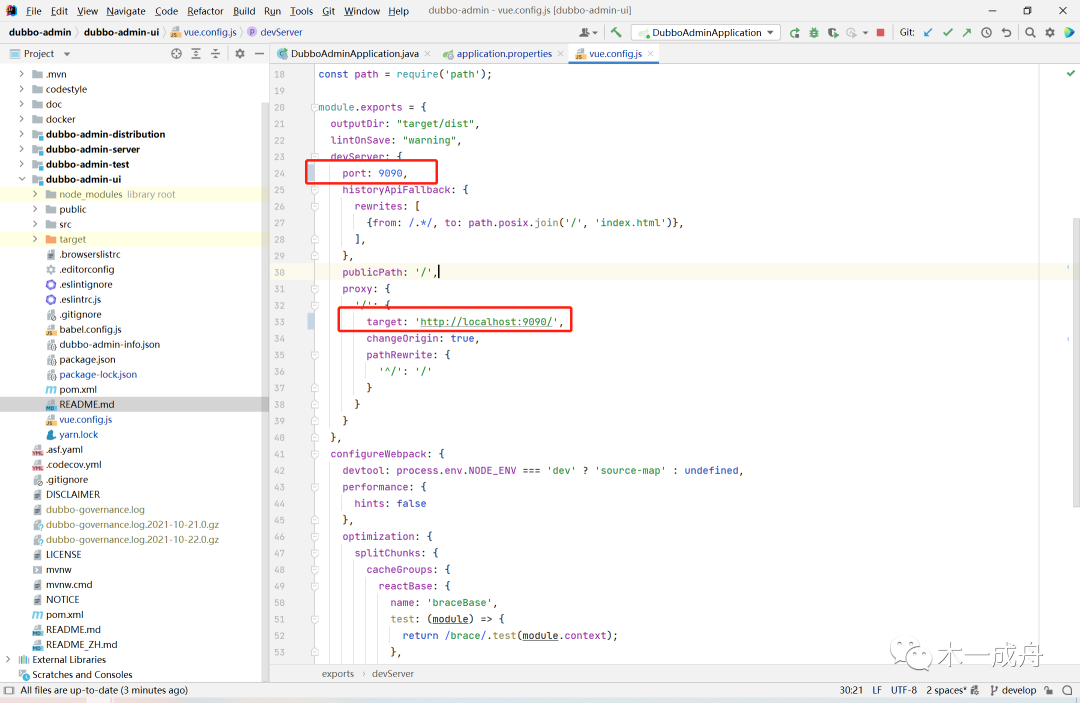Image resolution: width=1080 pixels, height=703 pixels.
Task: Click the locate-in-project target icon
Action: 176,54
